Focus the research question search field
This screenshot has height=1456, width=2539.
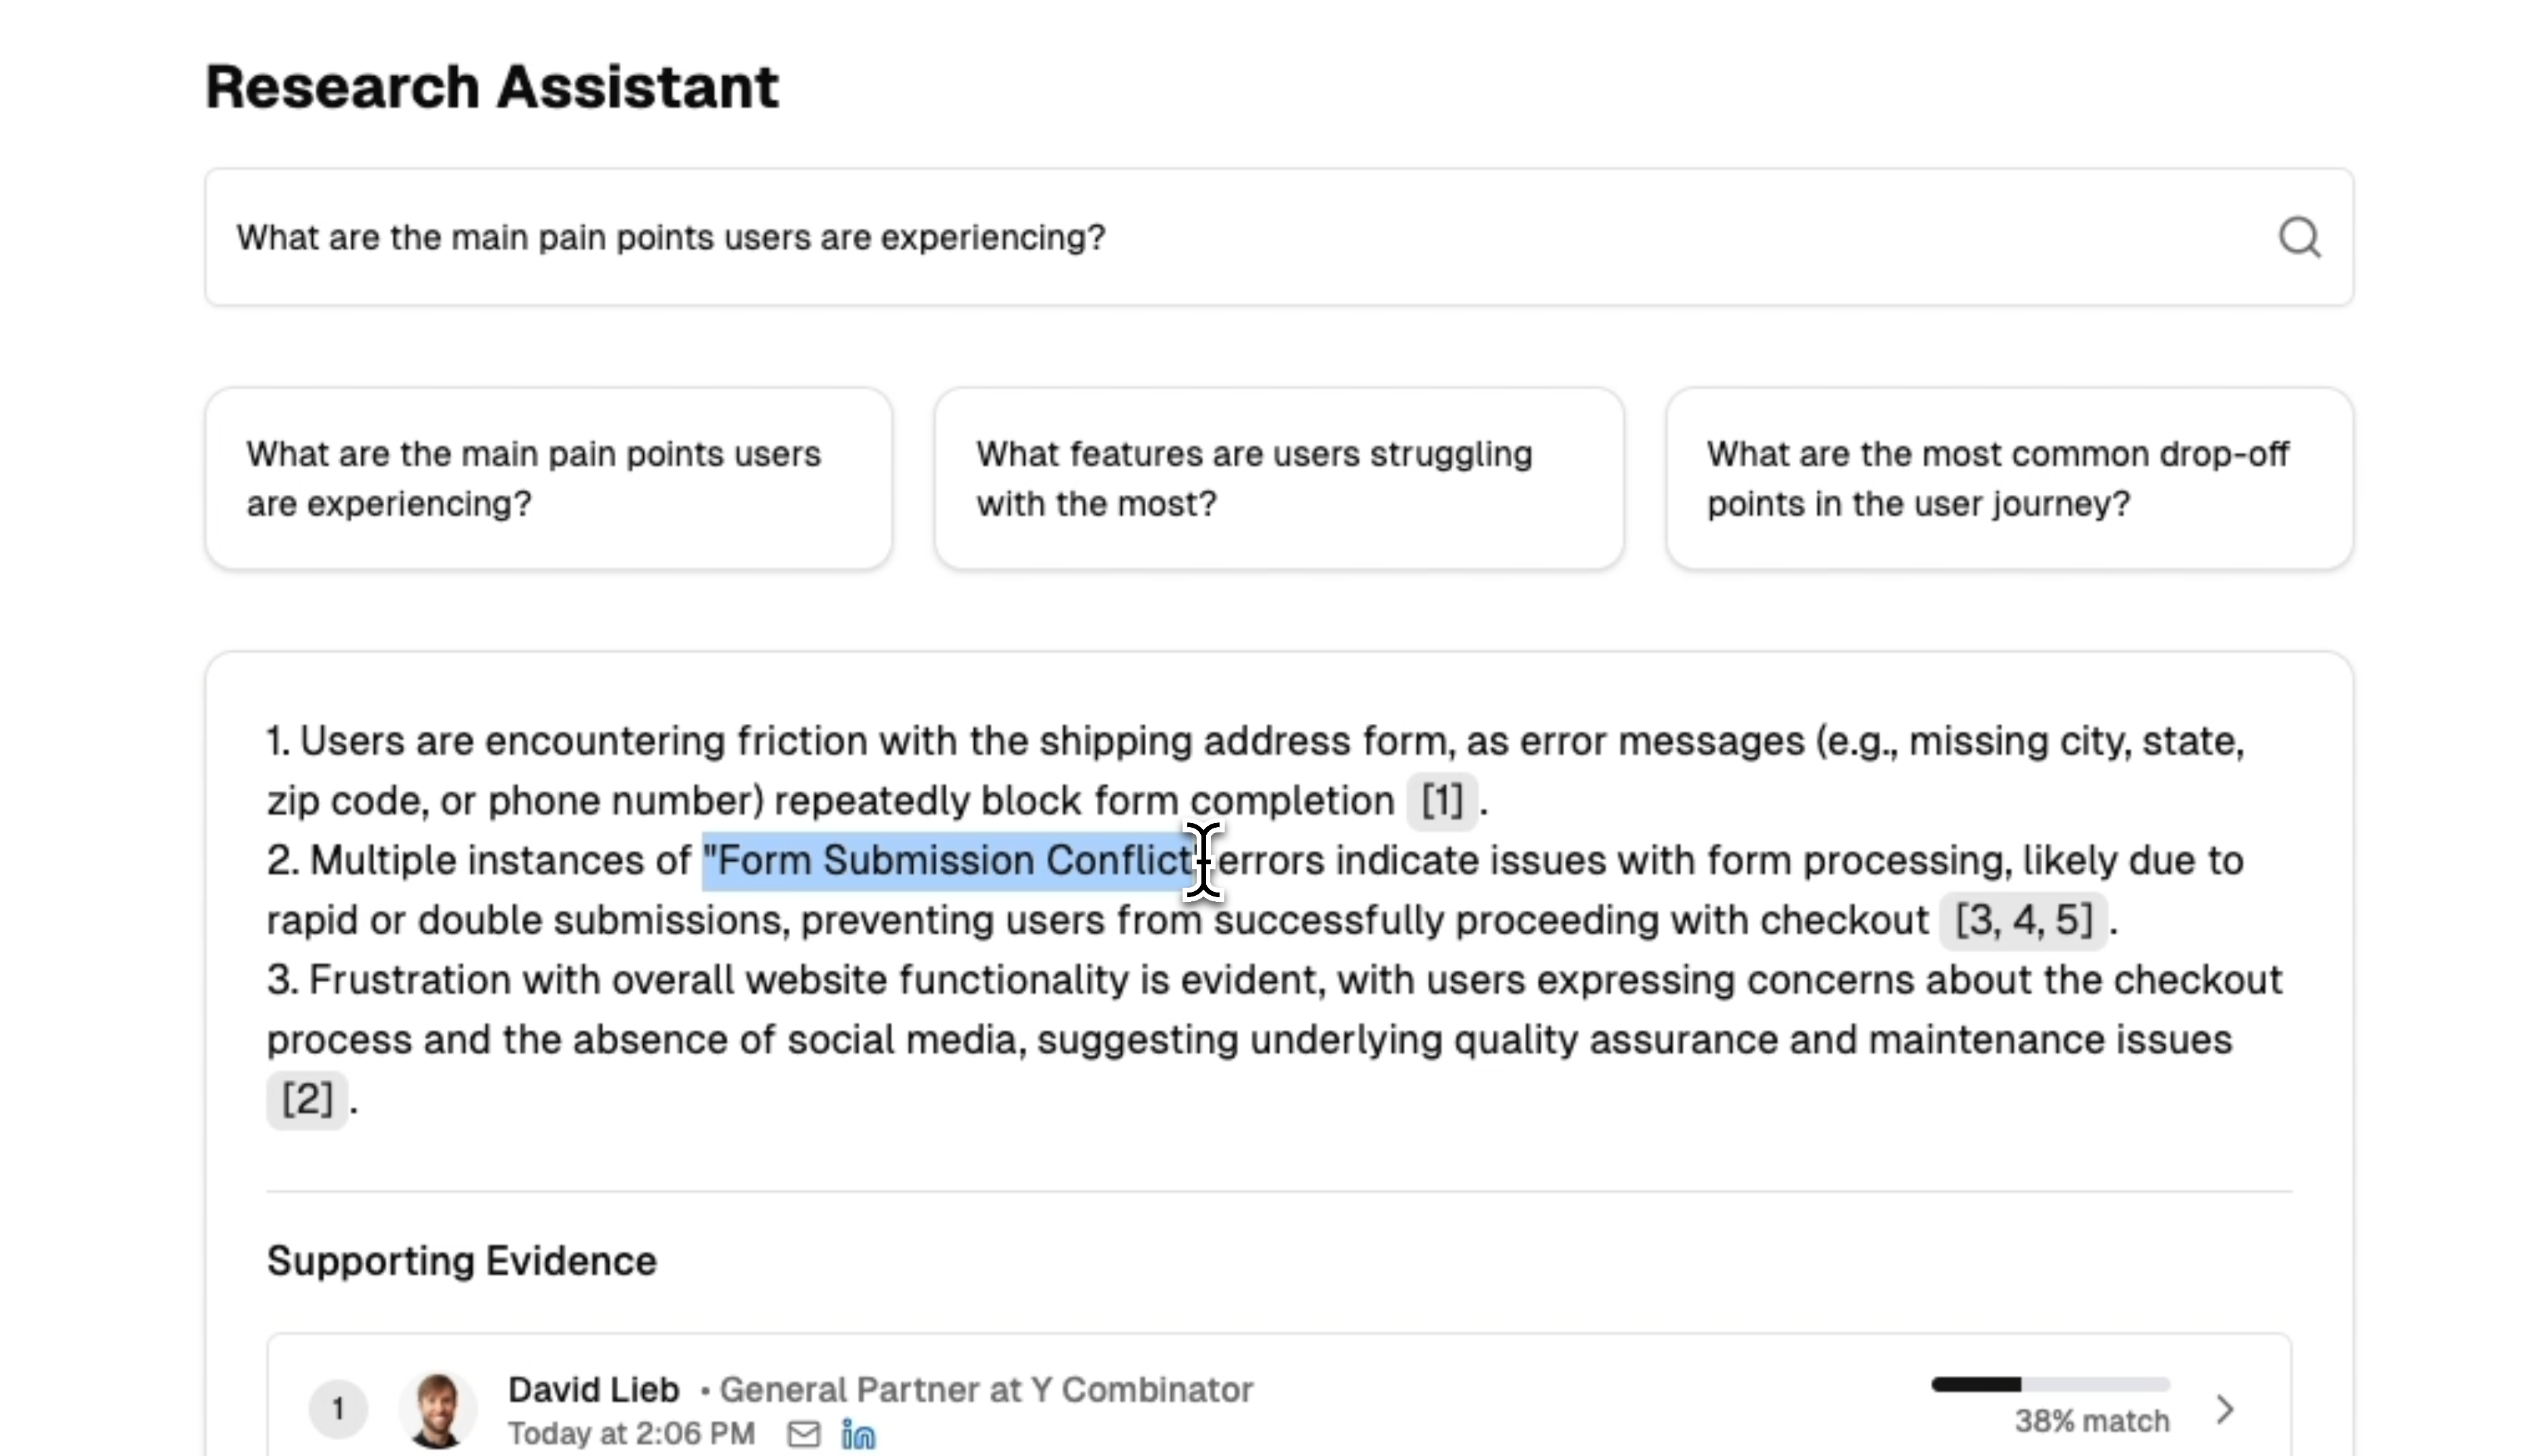point(1200,238)
